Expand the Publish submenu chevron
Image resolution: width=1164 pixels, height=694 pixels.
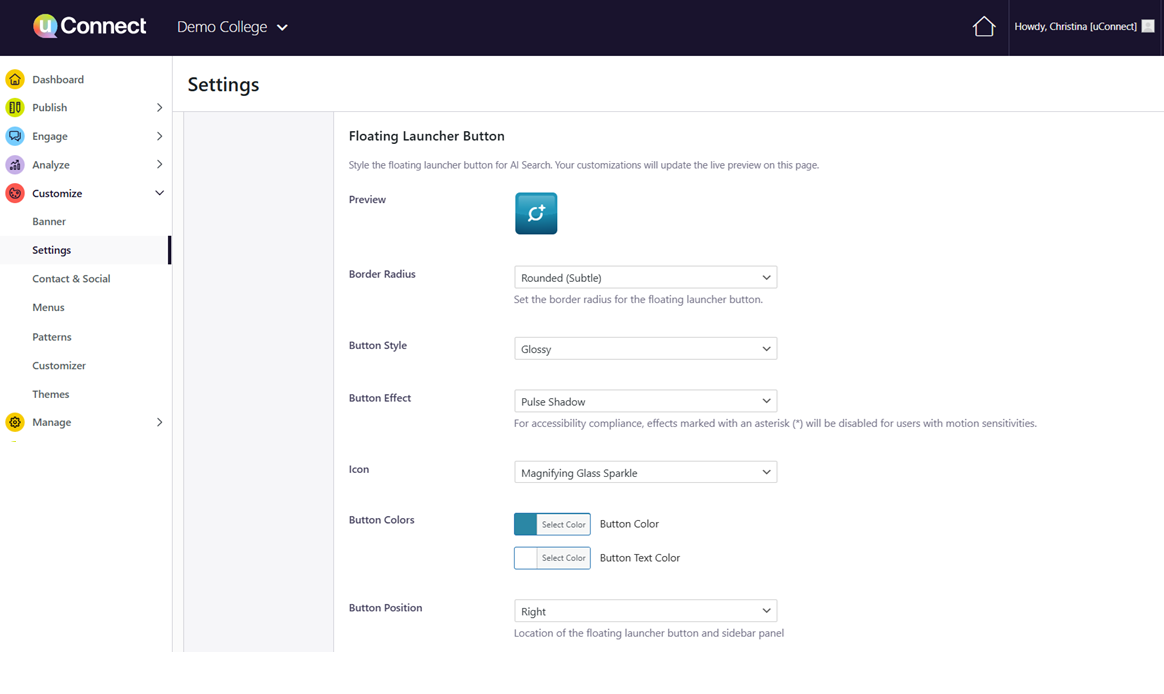click(x=160, y=108)
